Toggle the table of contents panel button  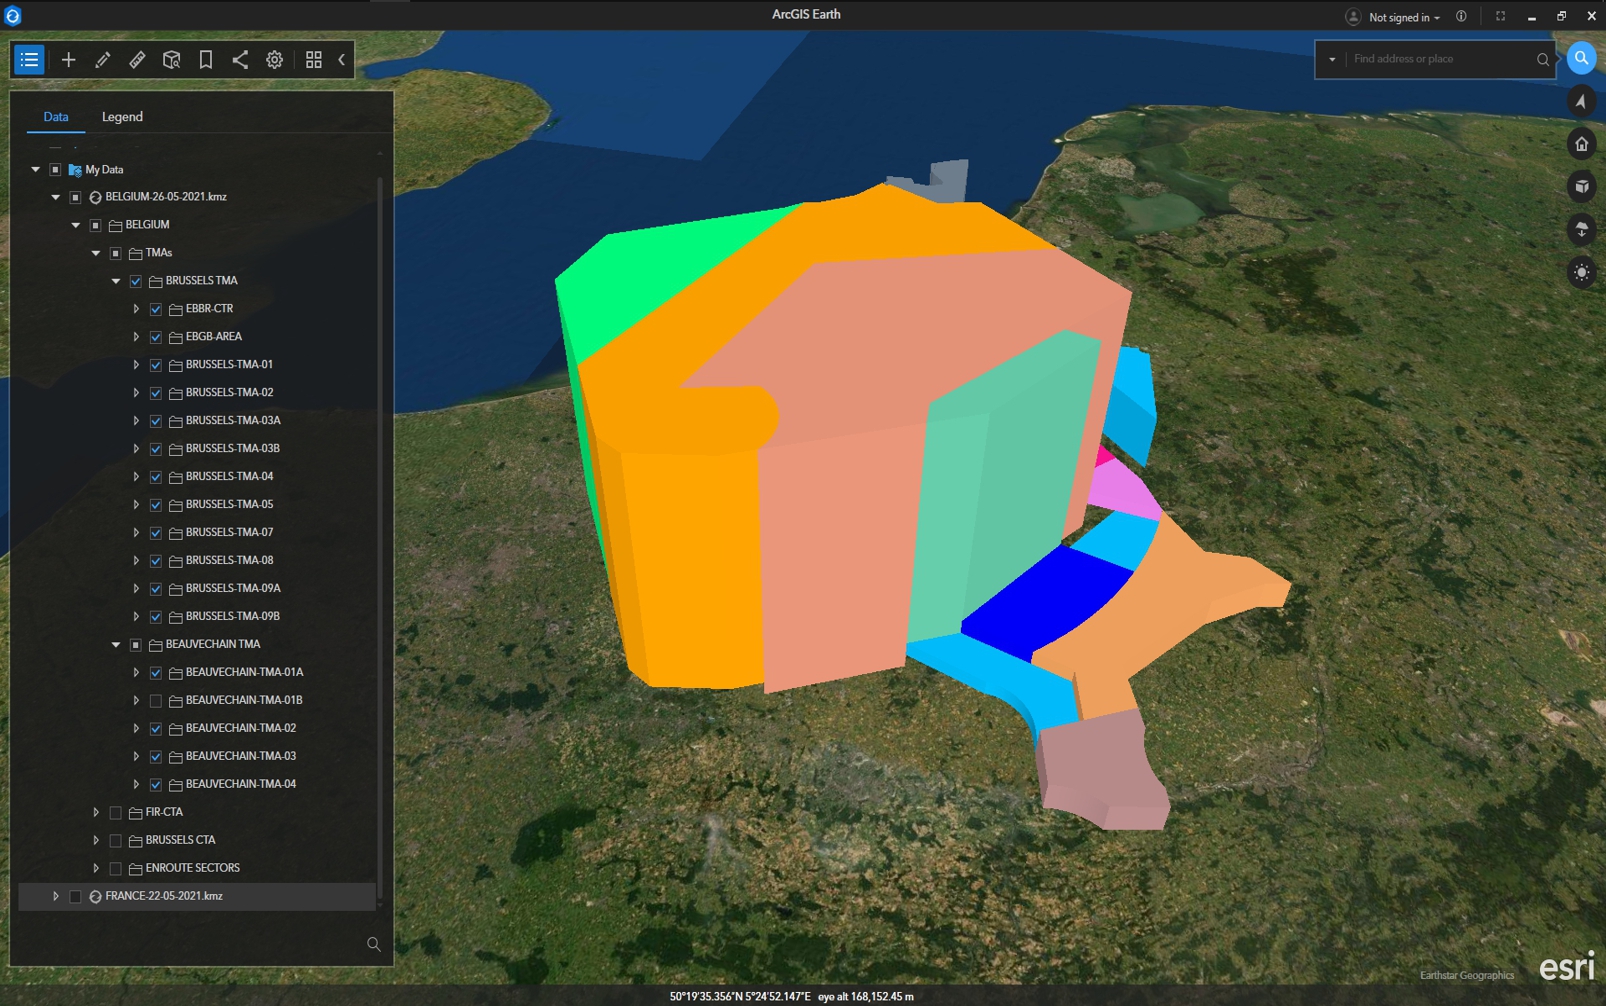29,60
